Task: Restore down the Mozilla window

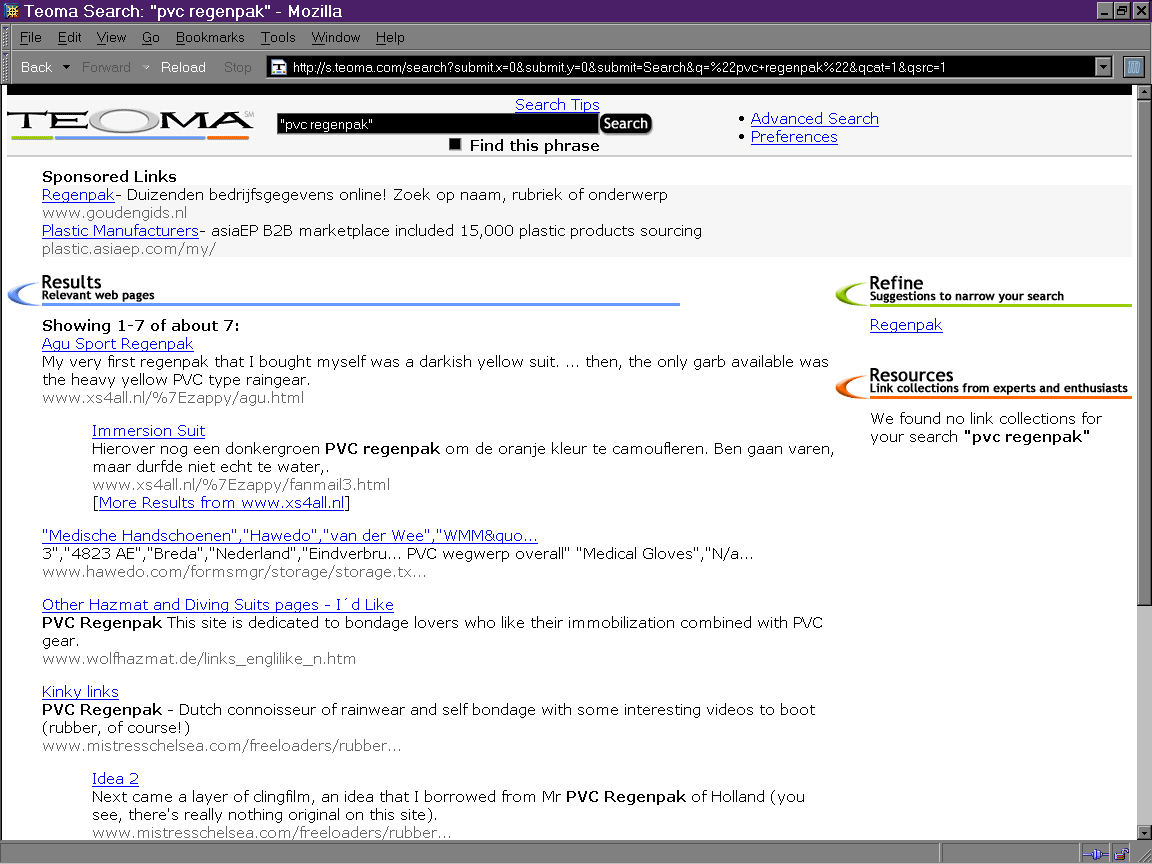Action: [1121, 11]
